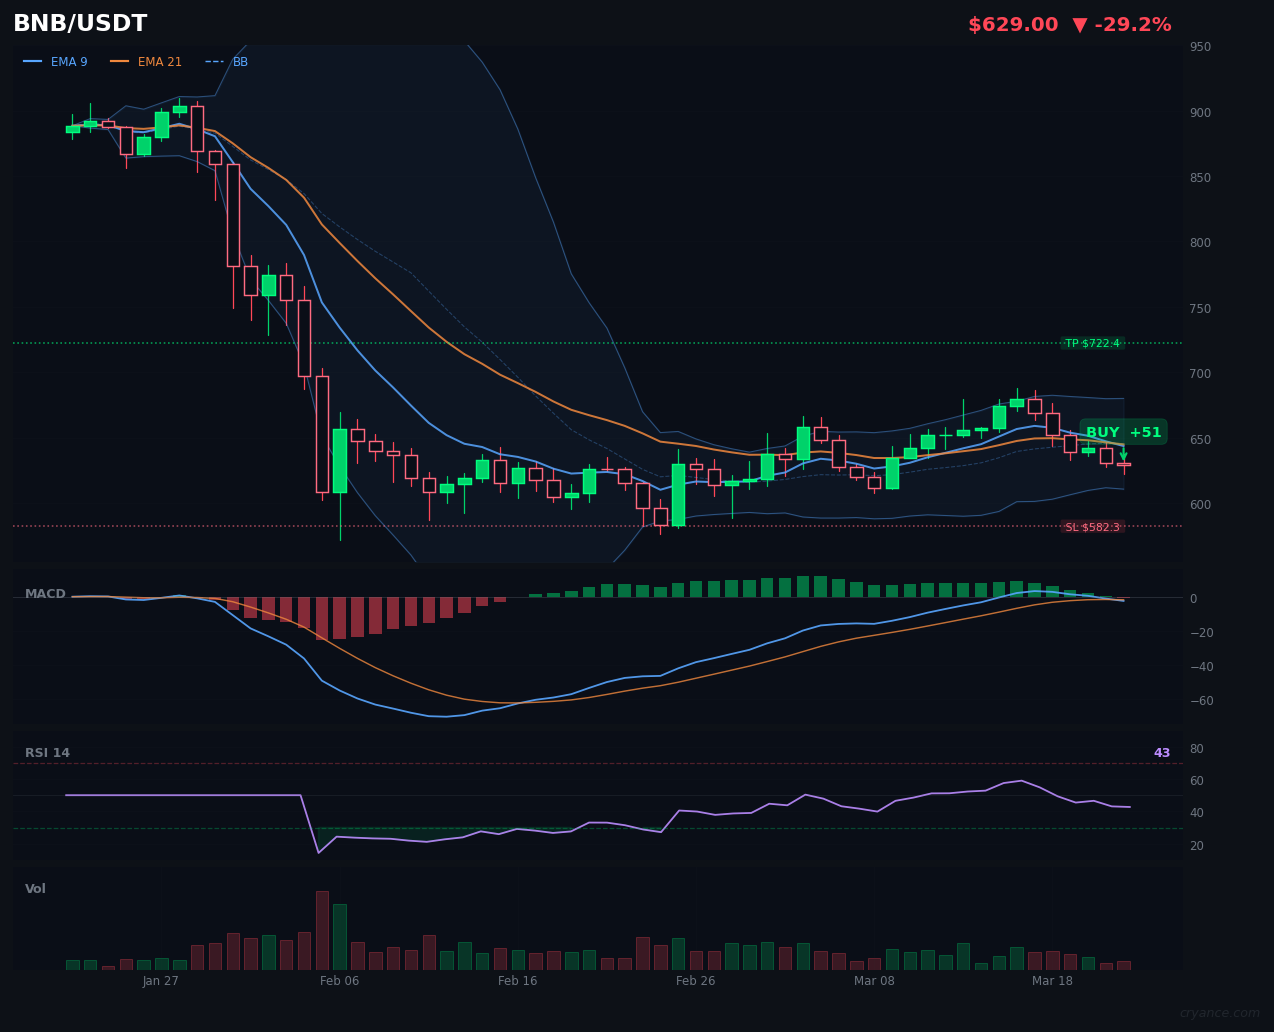
Task: Click the RSI value 43 readout
Action: 1161,752
